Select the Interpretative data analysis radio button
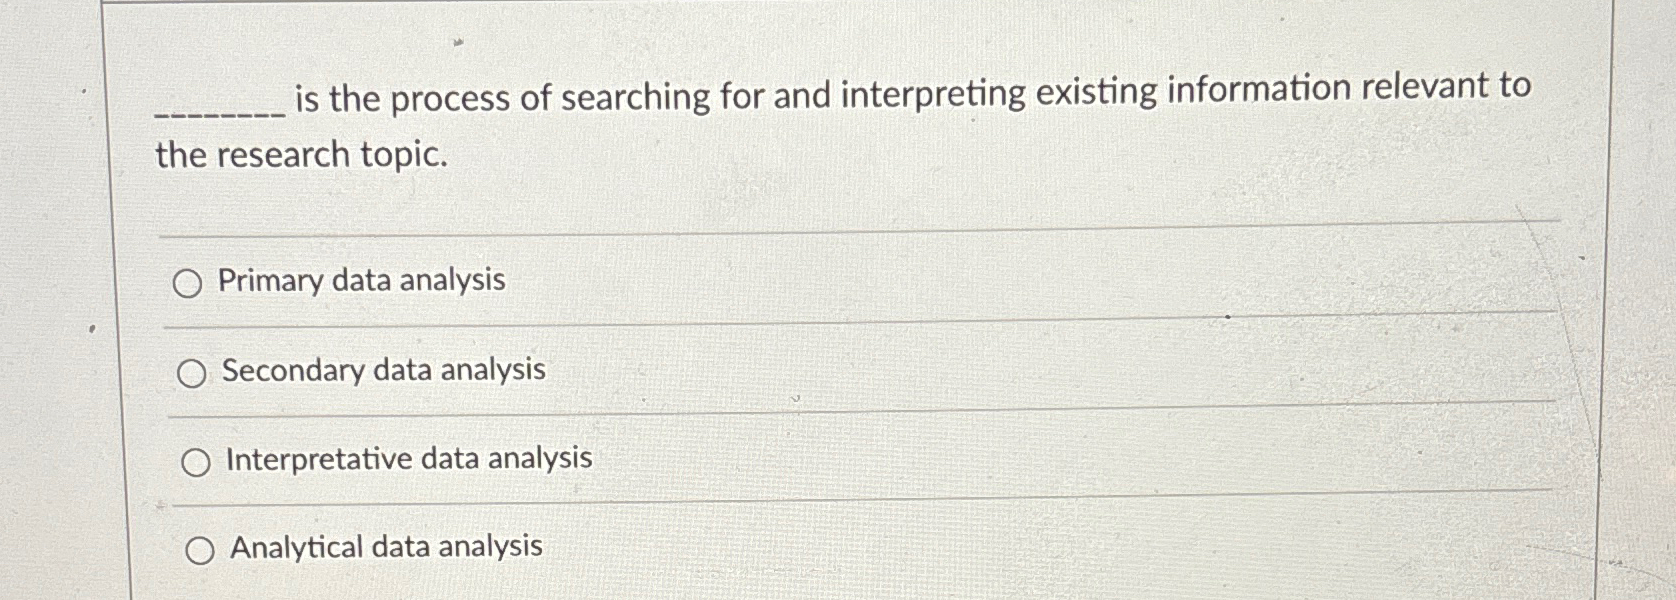This screenshot has width=1676, height=600. [197, 462]
